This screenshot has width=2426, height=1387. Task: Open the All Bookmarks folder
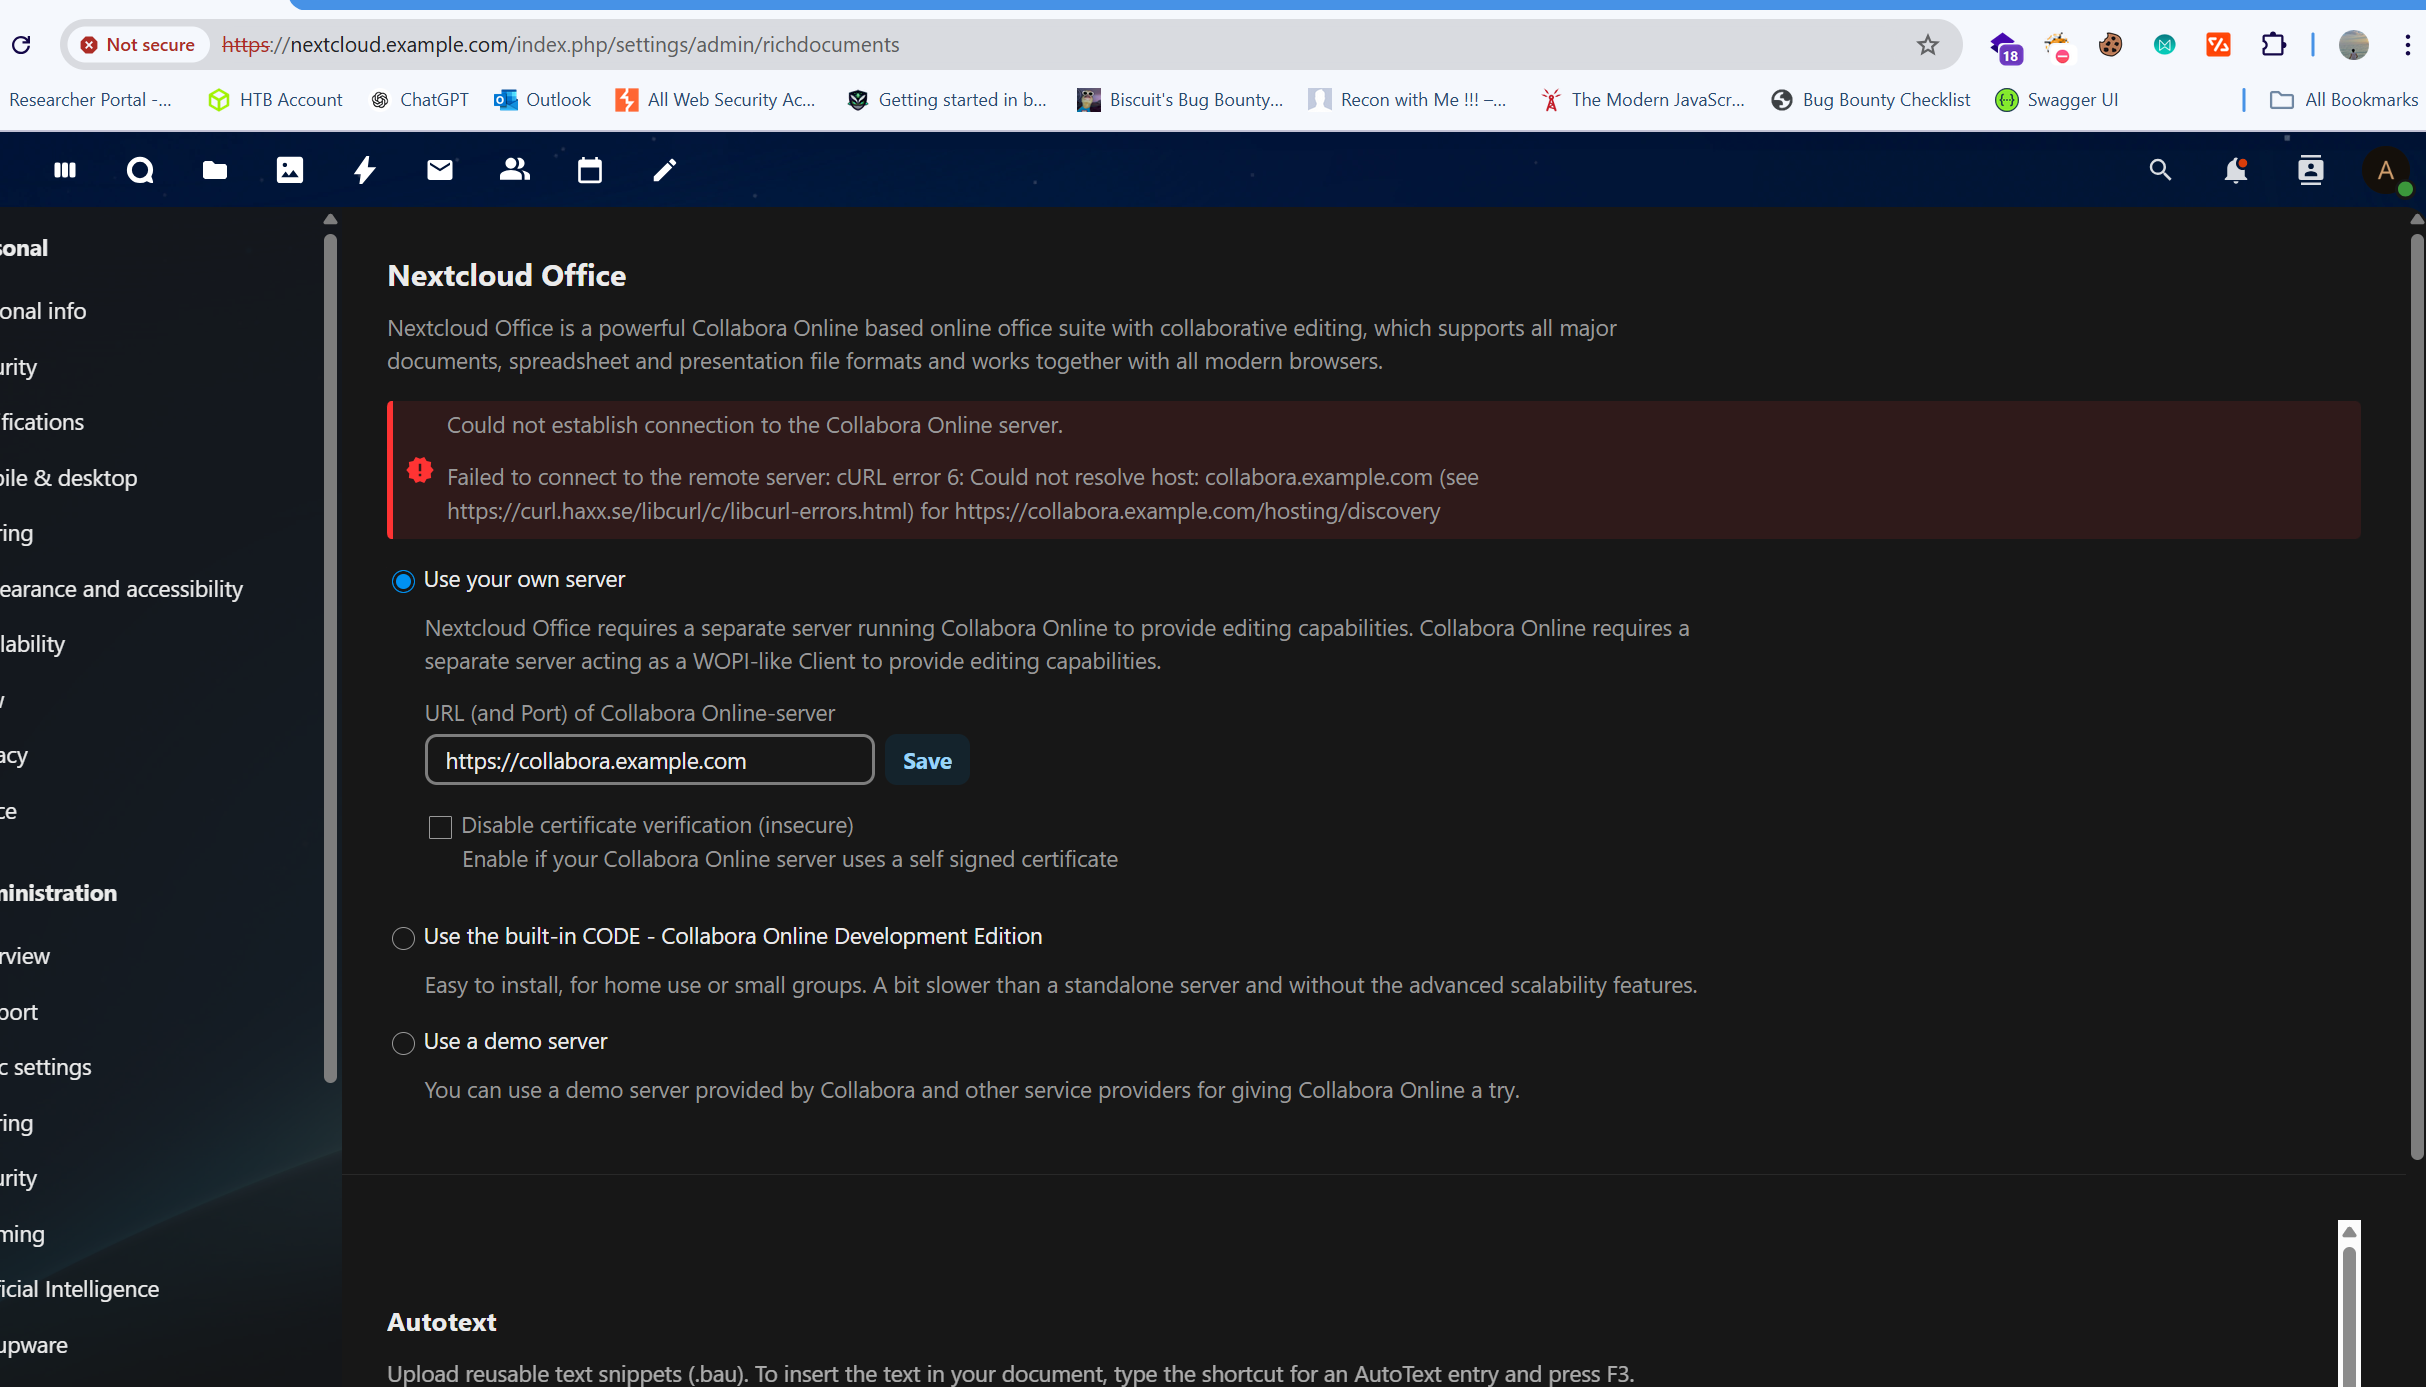pyautogui.click(x=2344, y=100)
